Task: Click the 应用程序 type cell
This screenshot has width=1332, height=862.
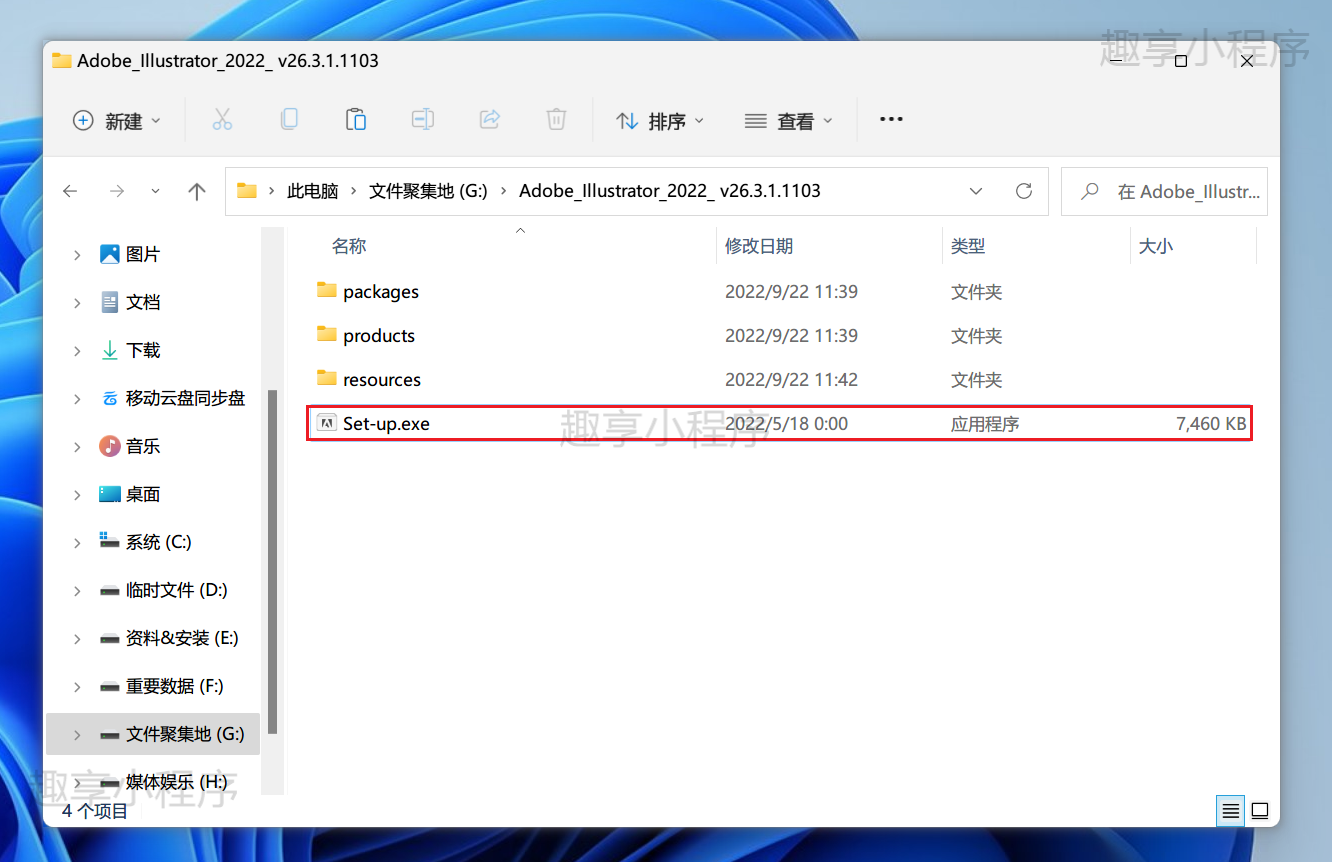Action: tap(985, 424)
